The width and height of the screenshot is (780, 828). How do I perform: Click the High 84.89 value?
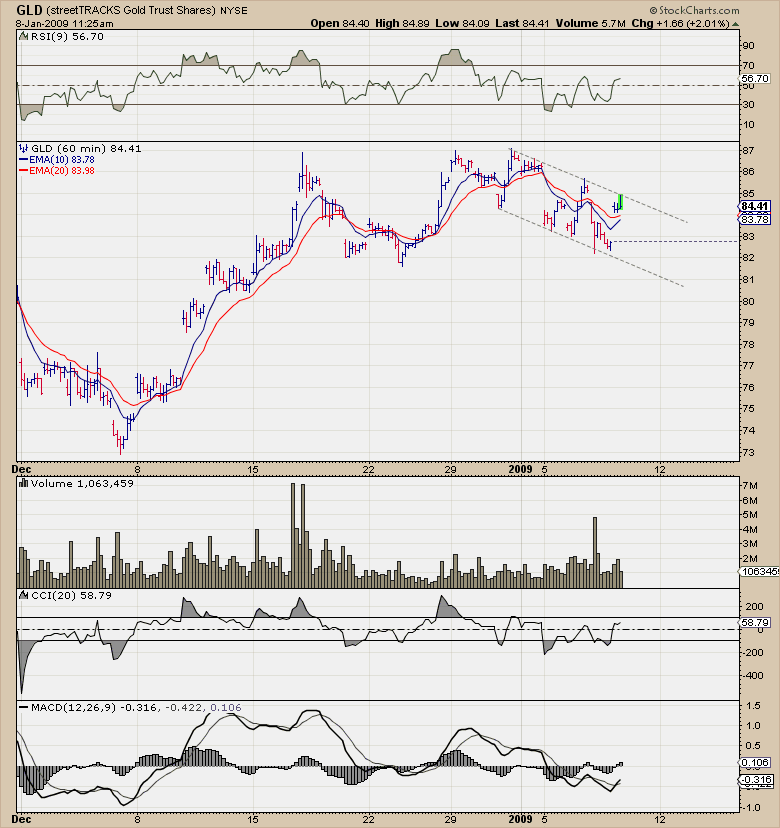tap(402, 23)
